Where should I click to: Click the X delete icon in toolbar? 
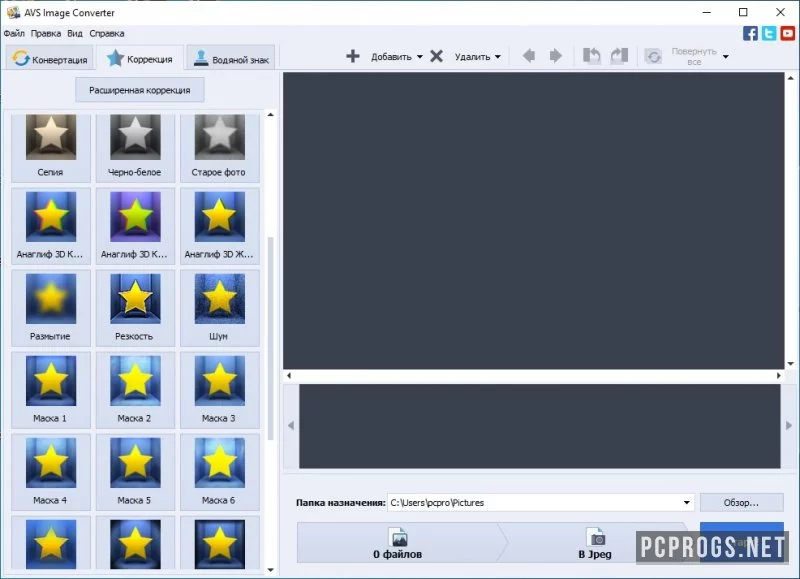436,56
